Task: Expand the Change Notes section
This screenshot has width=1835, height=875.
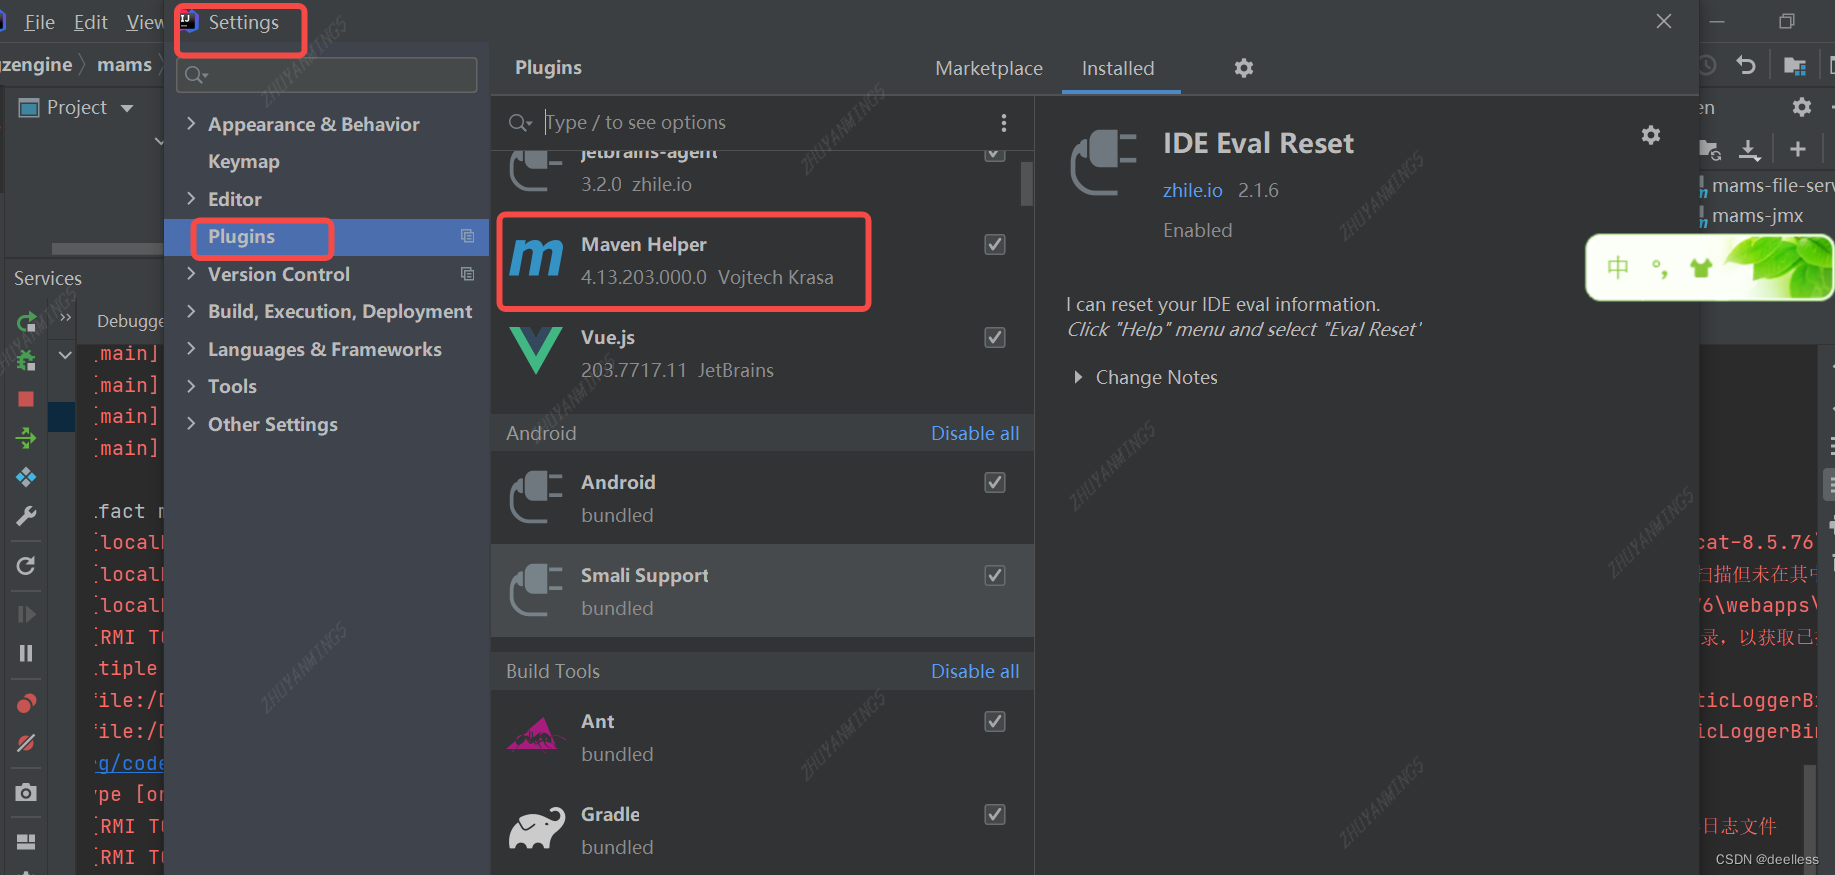Action: (x=1078, y=378)
